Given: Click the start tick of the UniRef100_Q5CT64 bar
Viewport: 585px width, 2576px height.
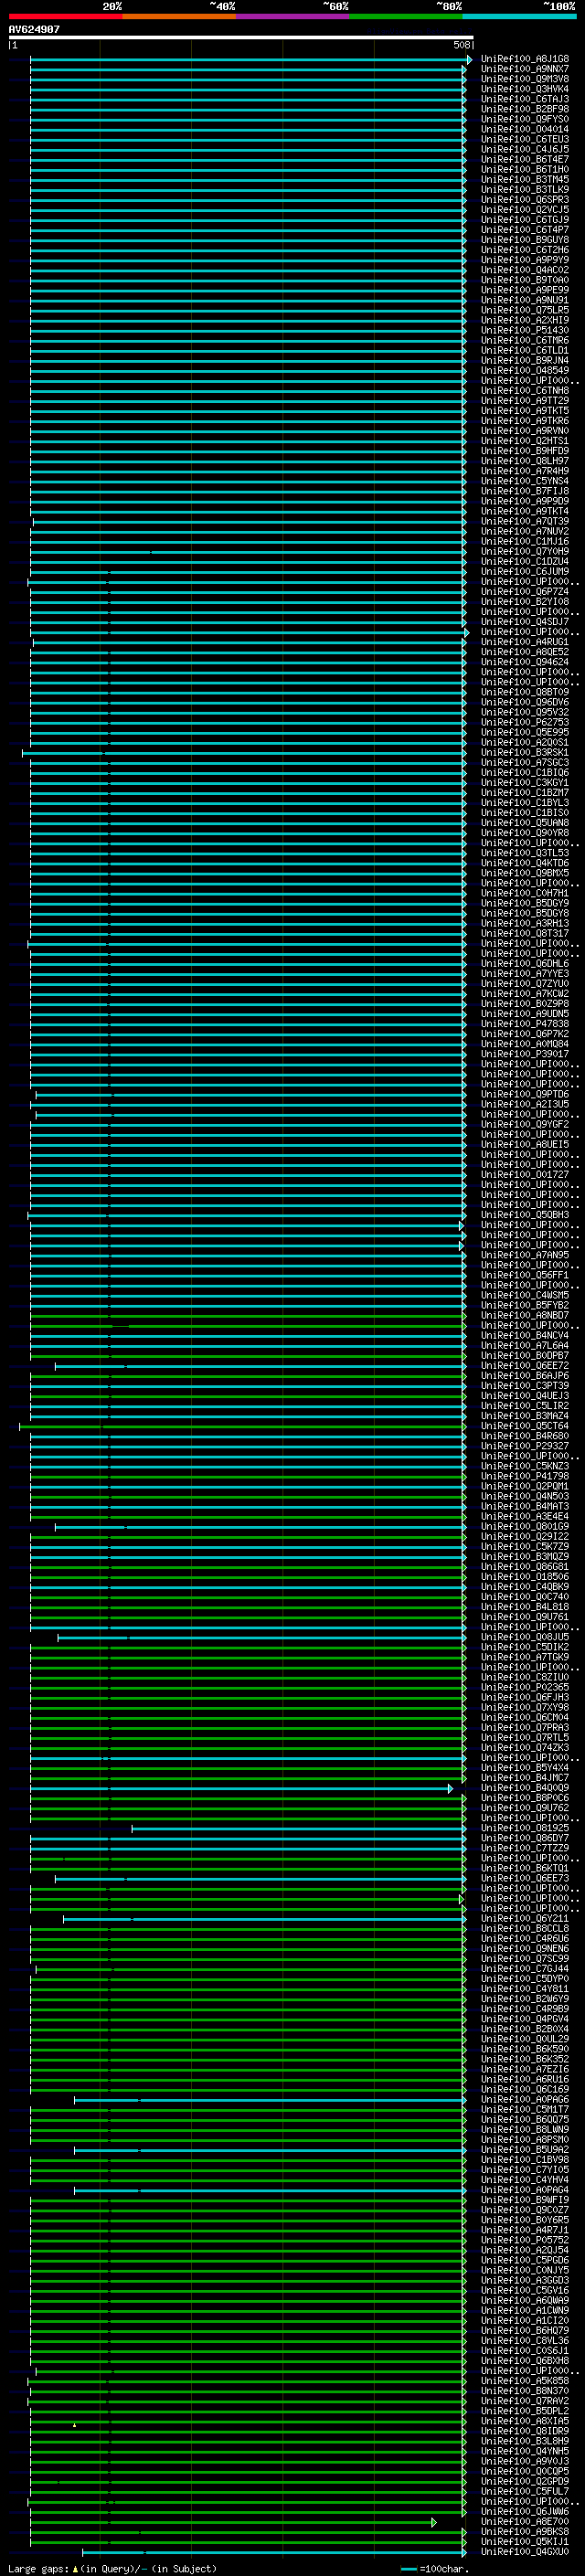Looking at the screenshot, I should click(20, 1426).
